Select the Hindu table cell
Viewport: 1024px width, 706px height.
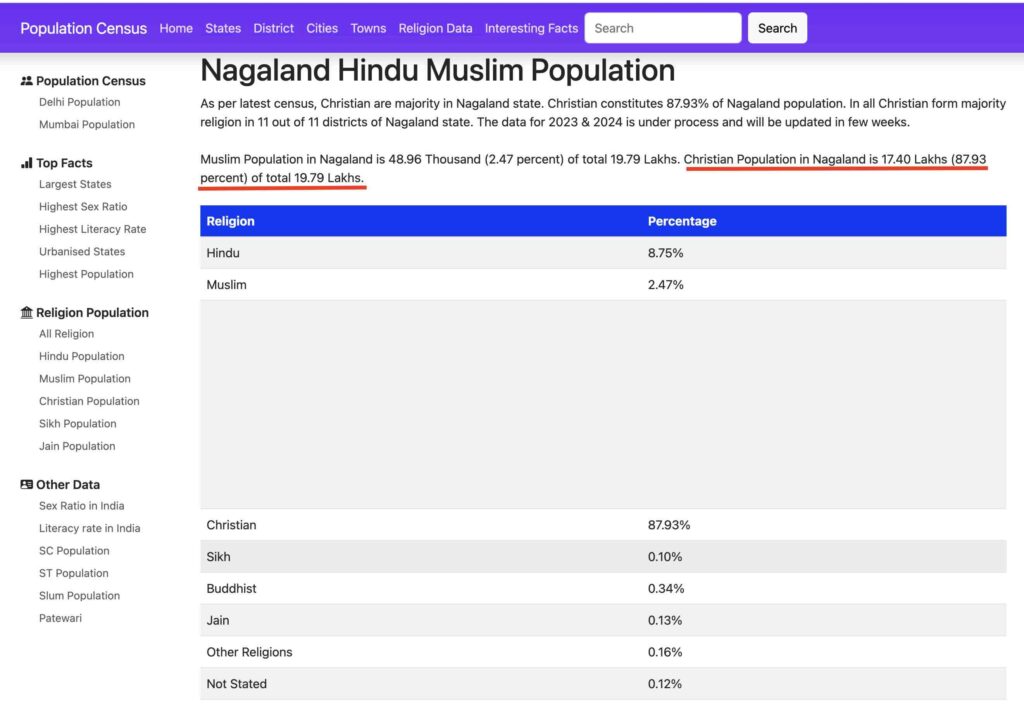(x=223, y=253)
